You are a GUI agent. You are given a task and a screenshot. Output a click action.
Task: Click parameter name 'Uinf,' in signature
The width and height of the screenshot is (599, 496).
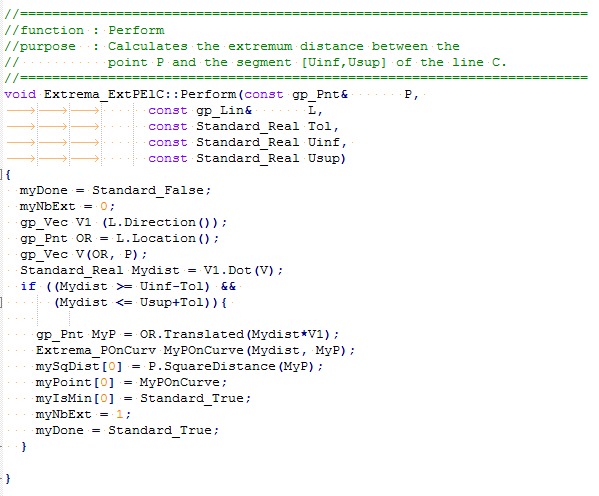[327, 142]
